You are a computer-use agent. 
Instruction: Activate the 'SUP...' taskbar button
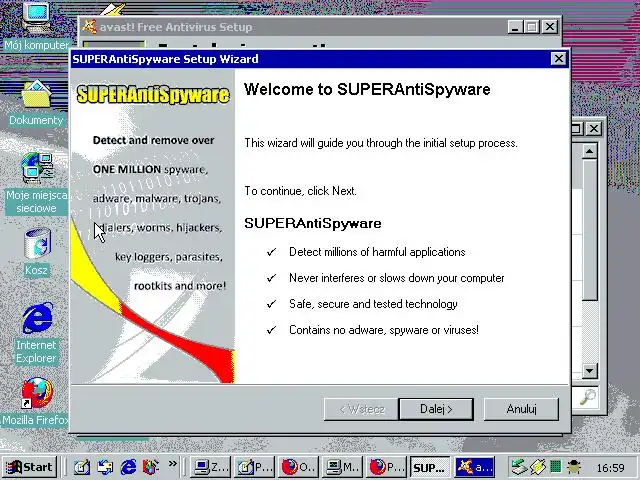tap(430, 467)
